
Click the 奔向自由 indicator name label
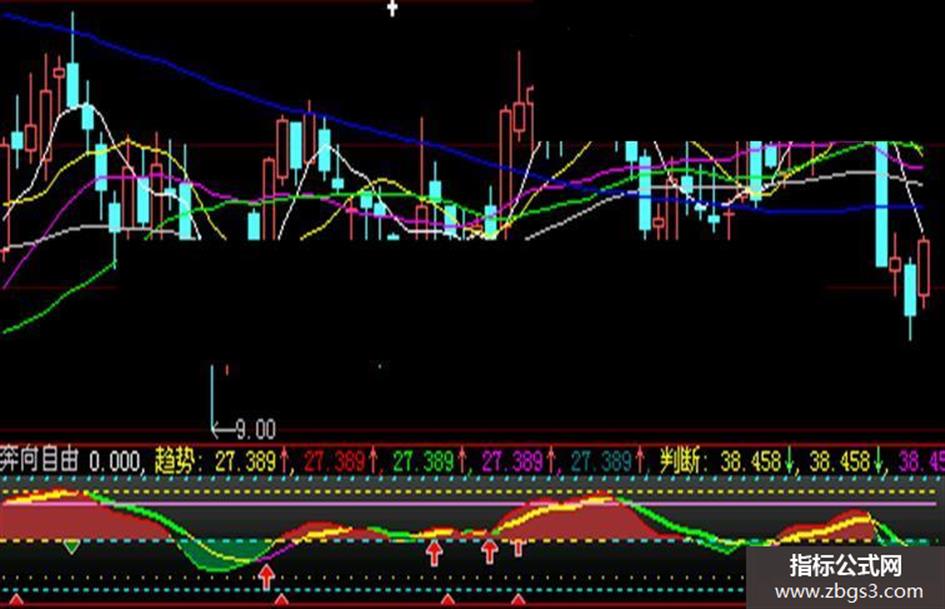coord(40,461)
